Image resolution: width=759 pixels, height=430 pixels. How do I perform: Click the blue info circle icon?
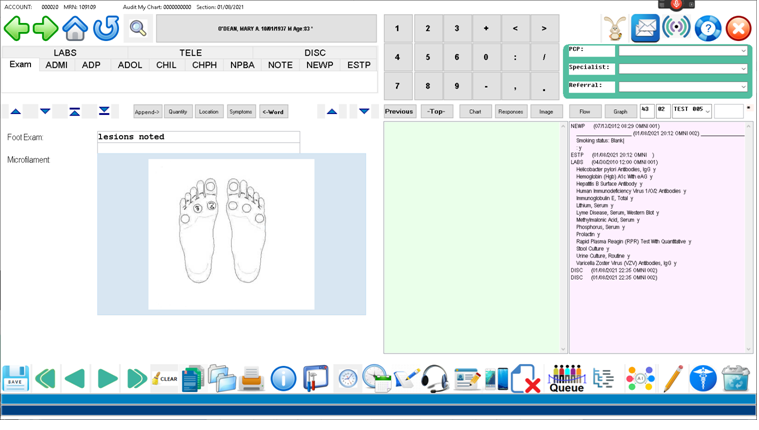(x=283, y=378)
